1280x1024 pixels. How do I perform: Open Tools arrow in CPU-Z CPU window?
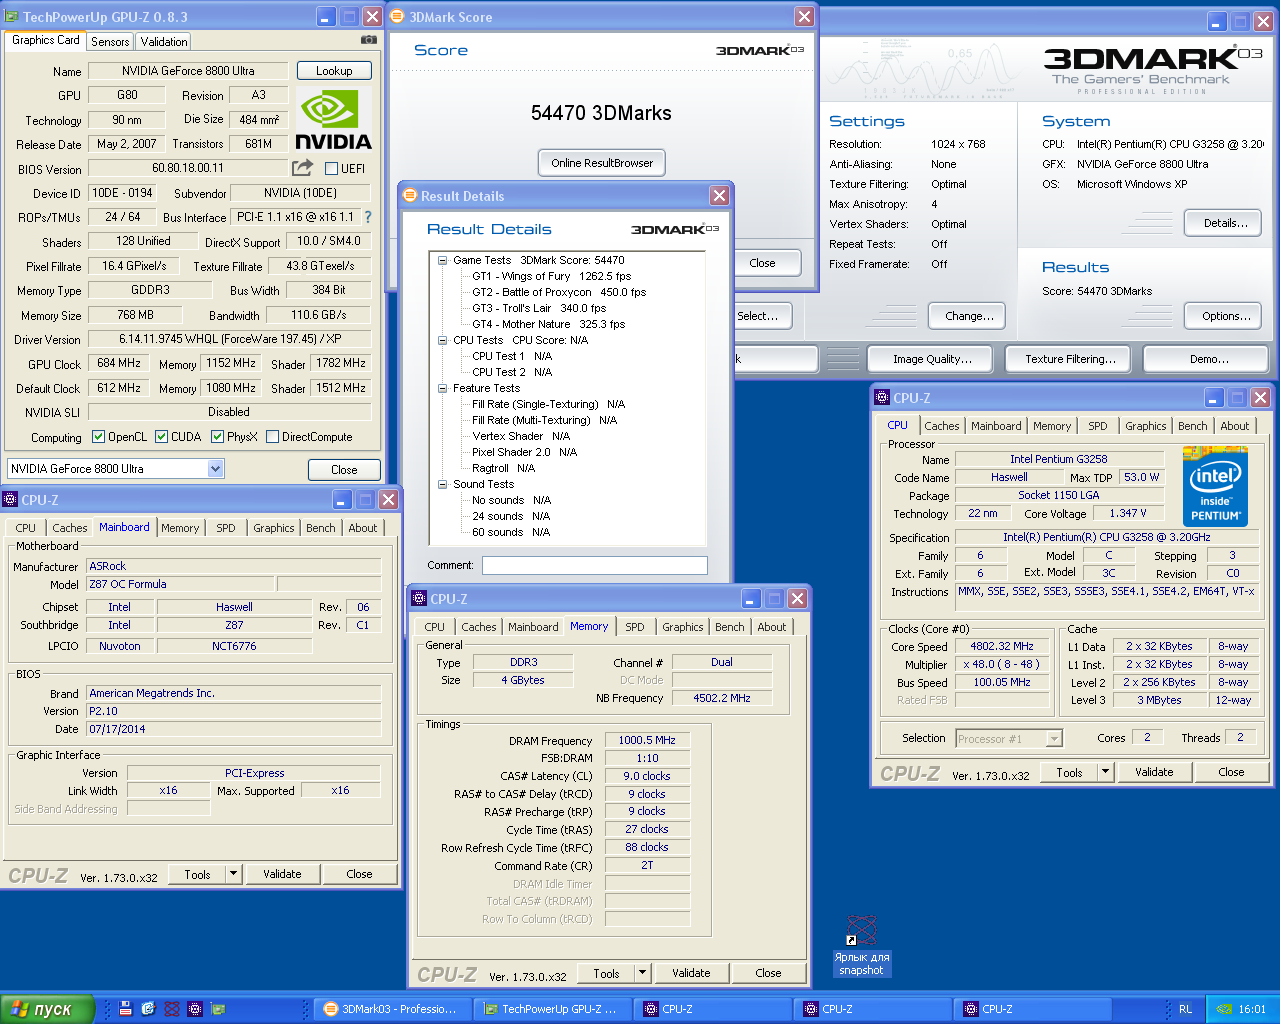1105,772
